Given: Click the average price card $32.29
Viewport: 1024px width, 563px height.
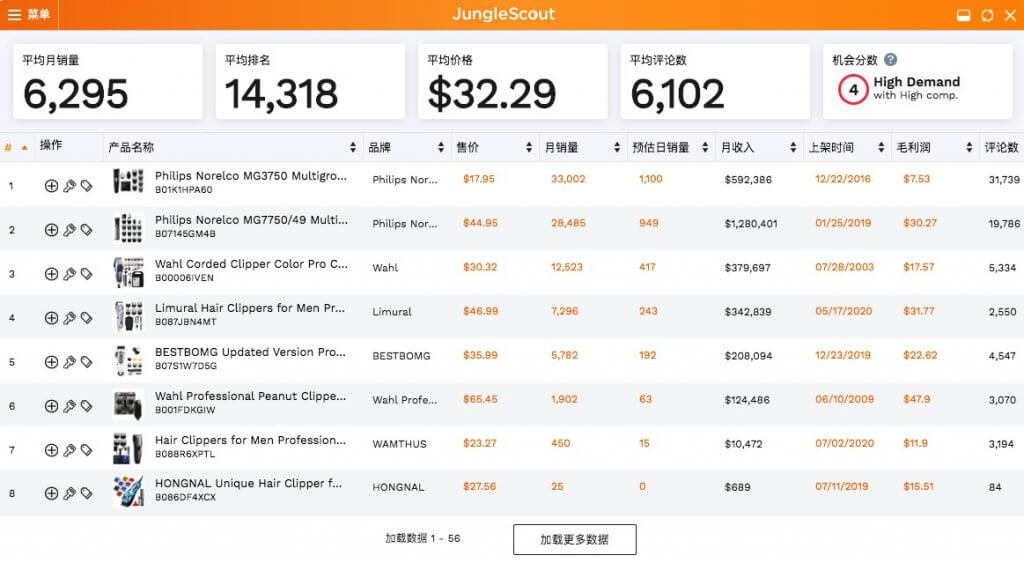Looking at the screenshot, I should point(513,82).
